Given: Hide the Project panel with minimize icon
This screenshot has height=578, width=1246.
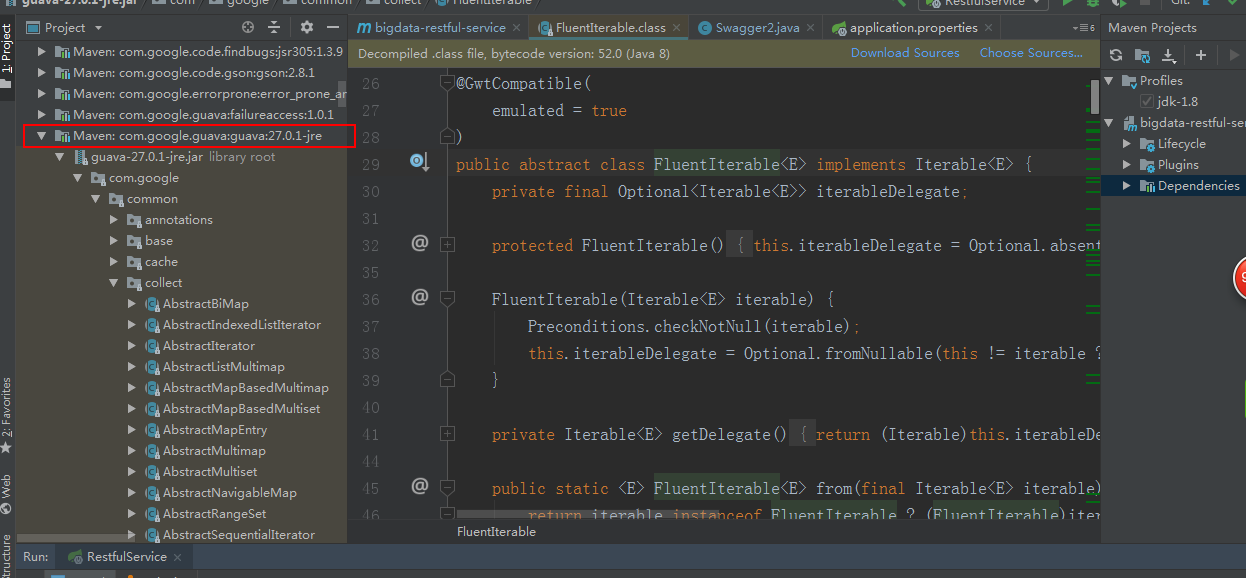Looking at the screenshot, I should click(x=333, y=28).
